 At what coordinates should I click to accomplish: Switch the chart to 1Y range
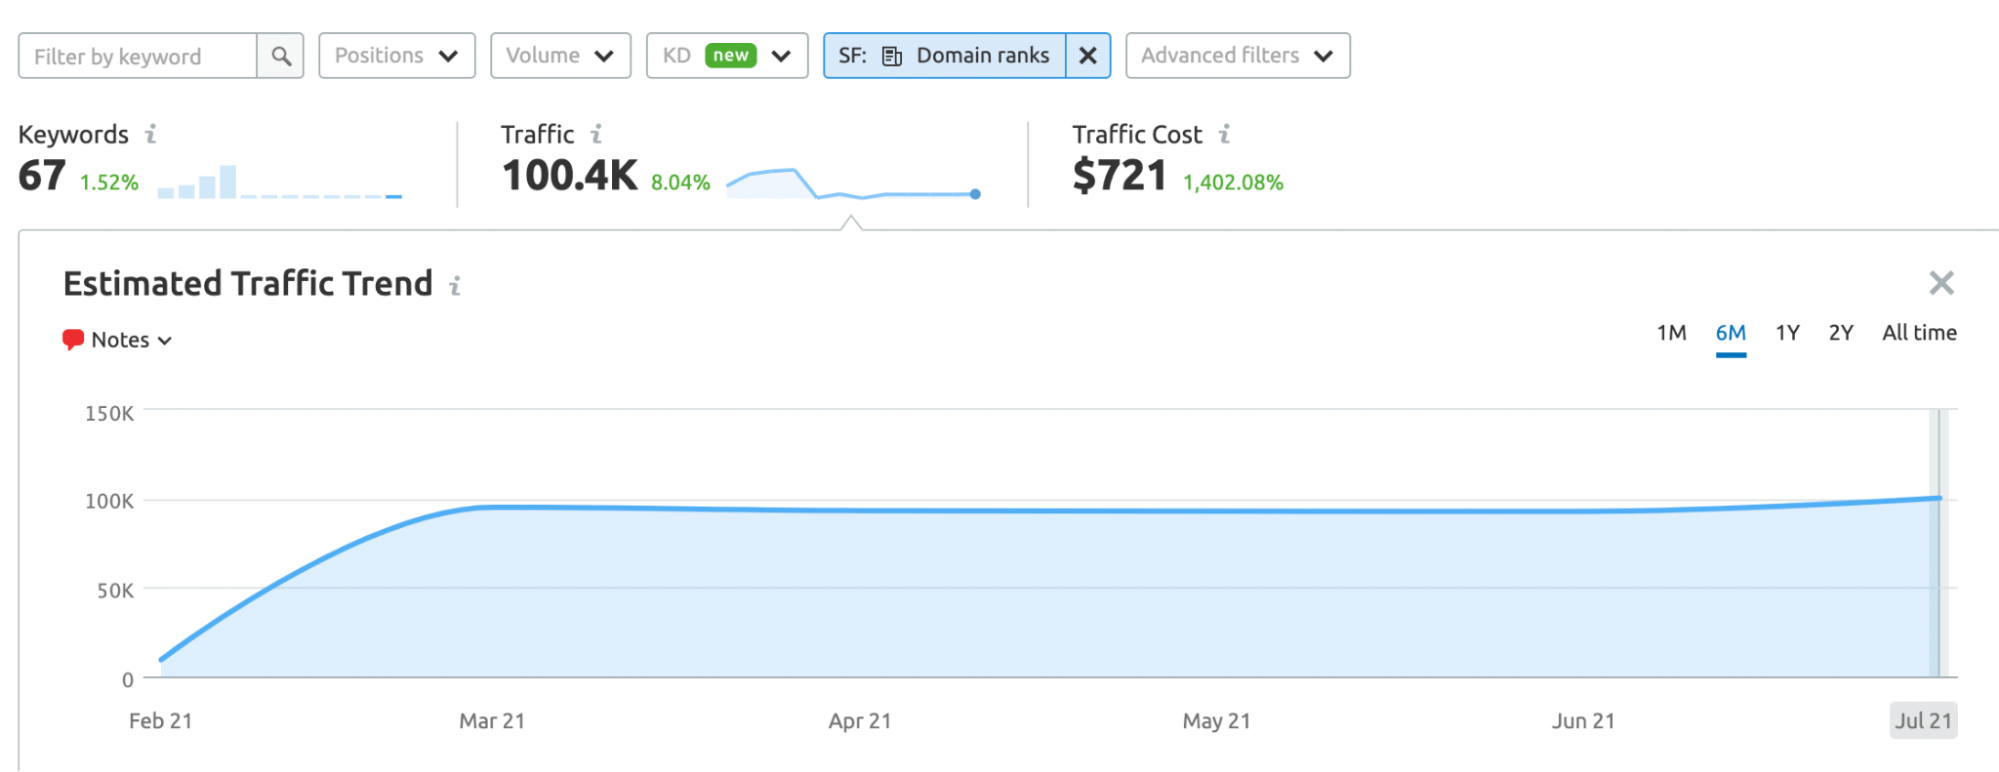[1787, 333]
